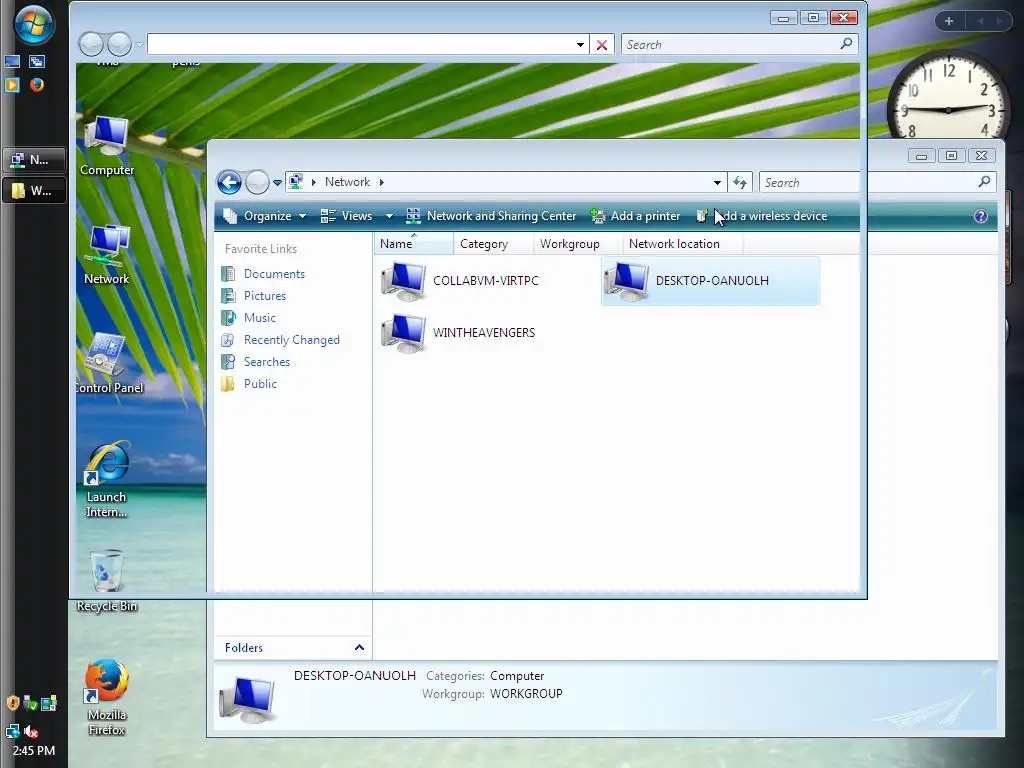The height and width of the screenshot is (768, 1024).
Task: Click magnifier icon in Network search box
Action: (x=985, y=182)
